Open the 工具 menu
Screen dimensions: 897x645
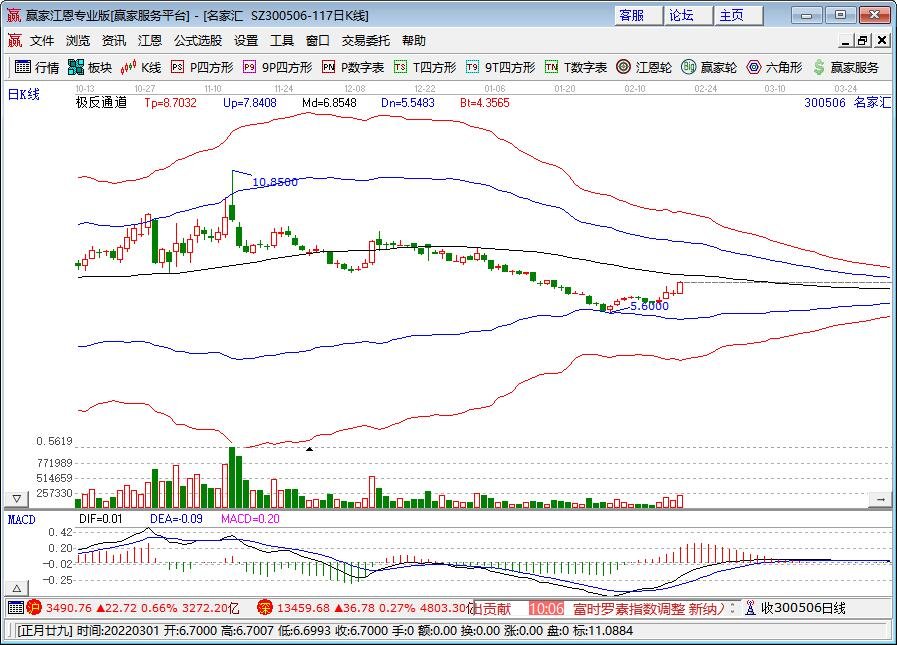[x=282, y=41]
